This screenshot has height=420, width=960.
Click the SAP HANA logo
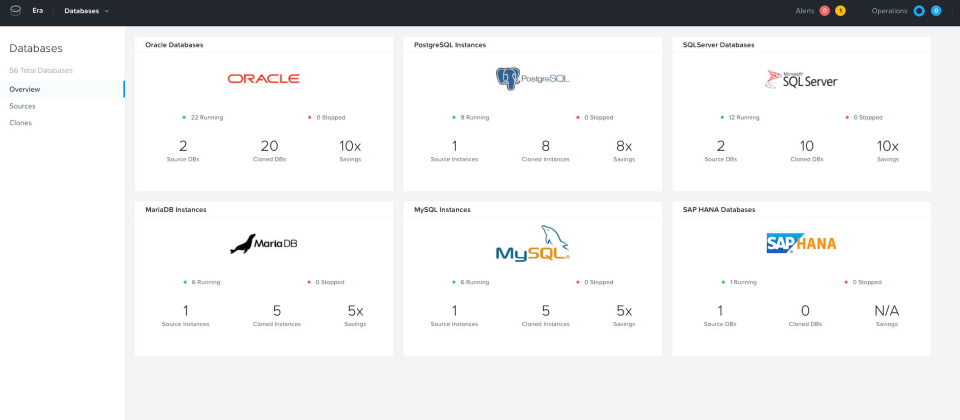[x=801, y=243]
